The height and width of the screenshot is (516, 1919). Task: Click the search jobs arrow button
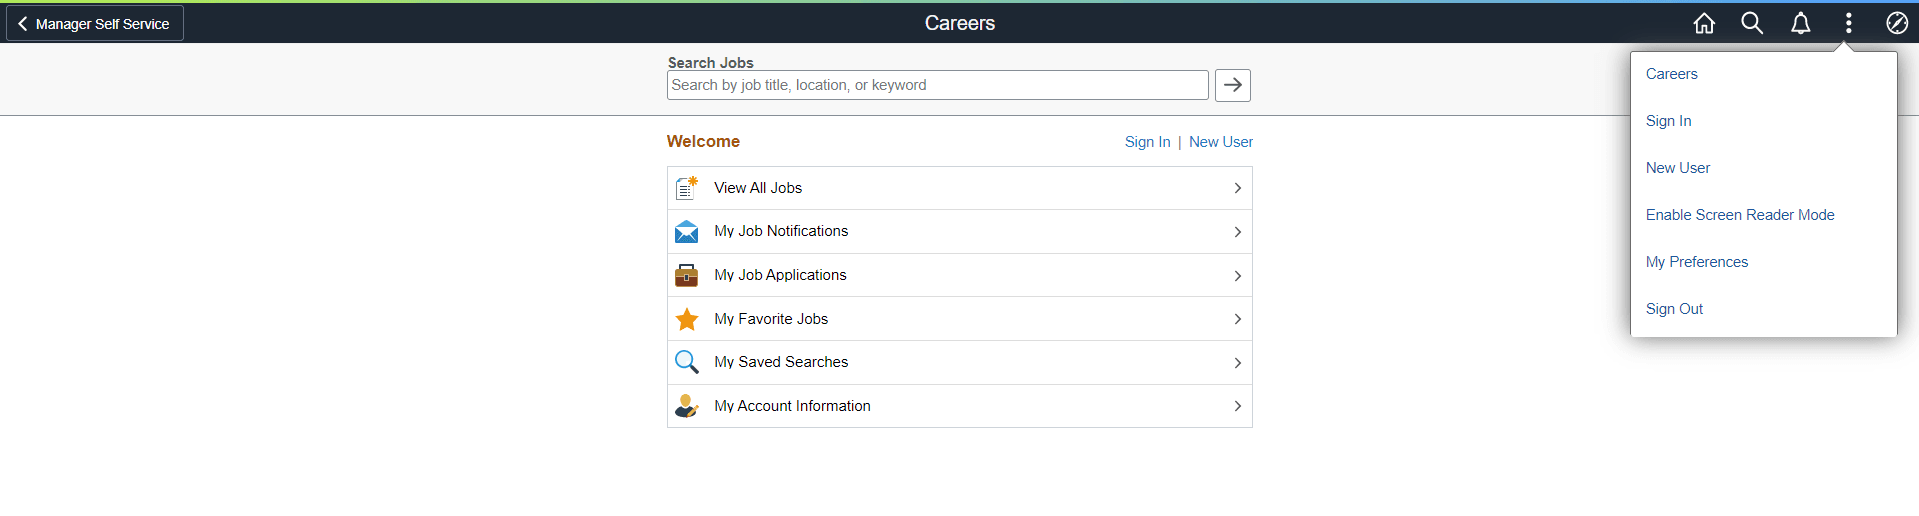pyautogui.click(x=1232, y=85)
